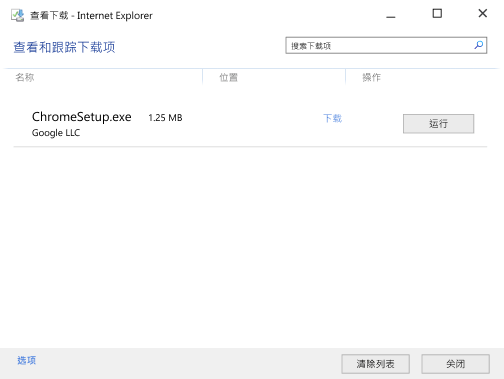Focus the 搜索下载项 search field

click(x=386, y=45)
